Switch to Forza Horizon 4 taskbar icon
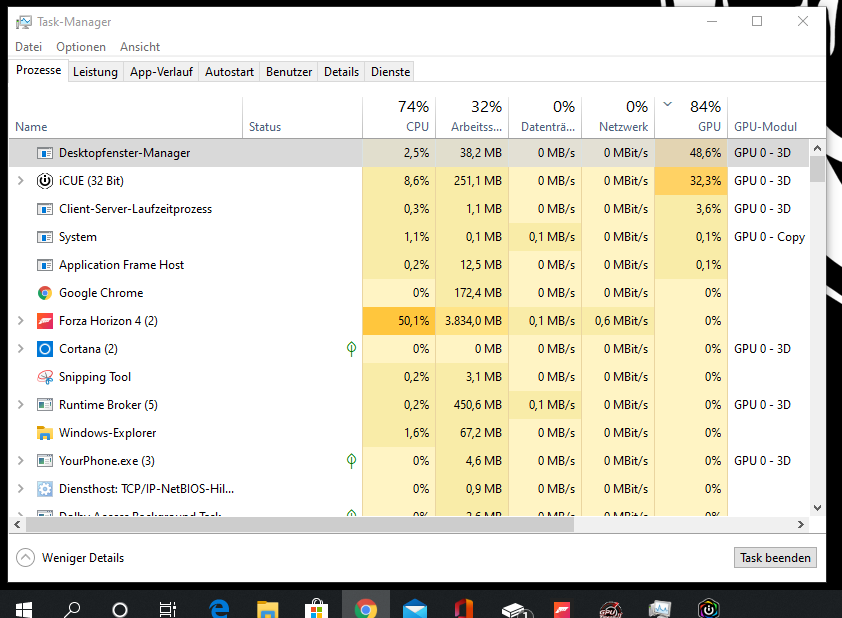 tap(562, 609)
